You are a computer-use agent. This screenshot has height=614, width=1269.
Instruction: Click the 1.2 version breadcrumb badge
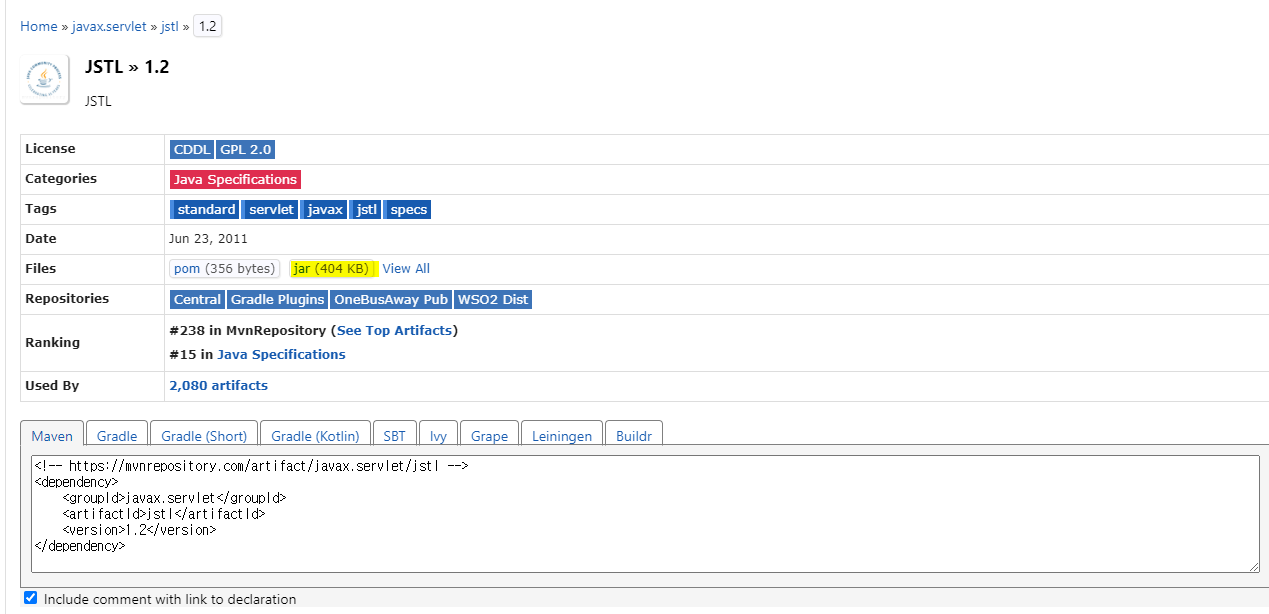208,26
